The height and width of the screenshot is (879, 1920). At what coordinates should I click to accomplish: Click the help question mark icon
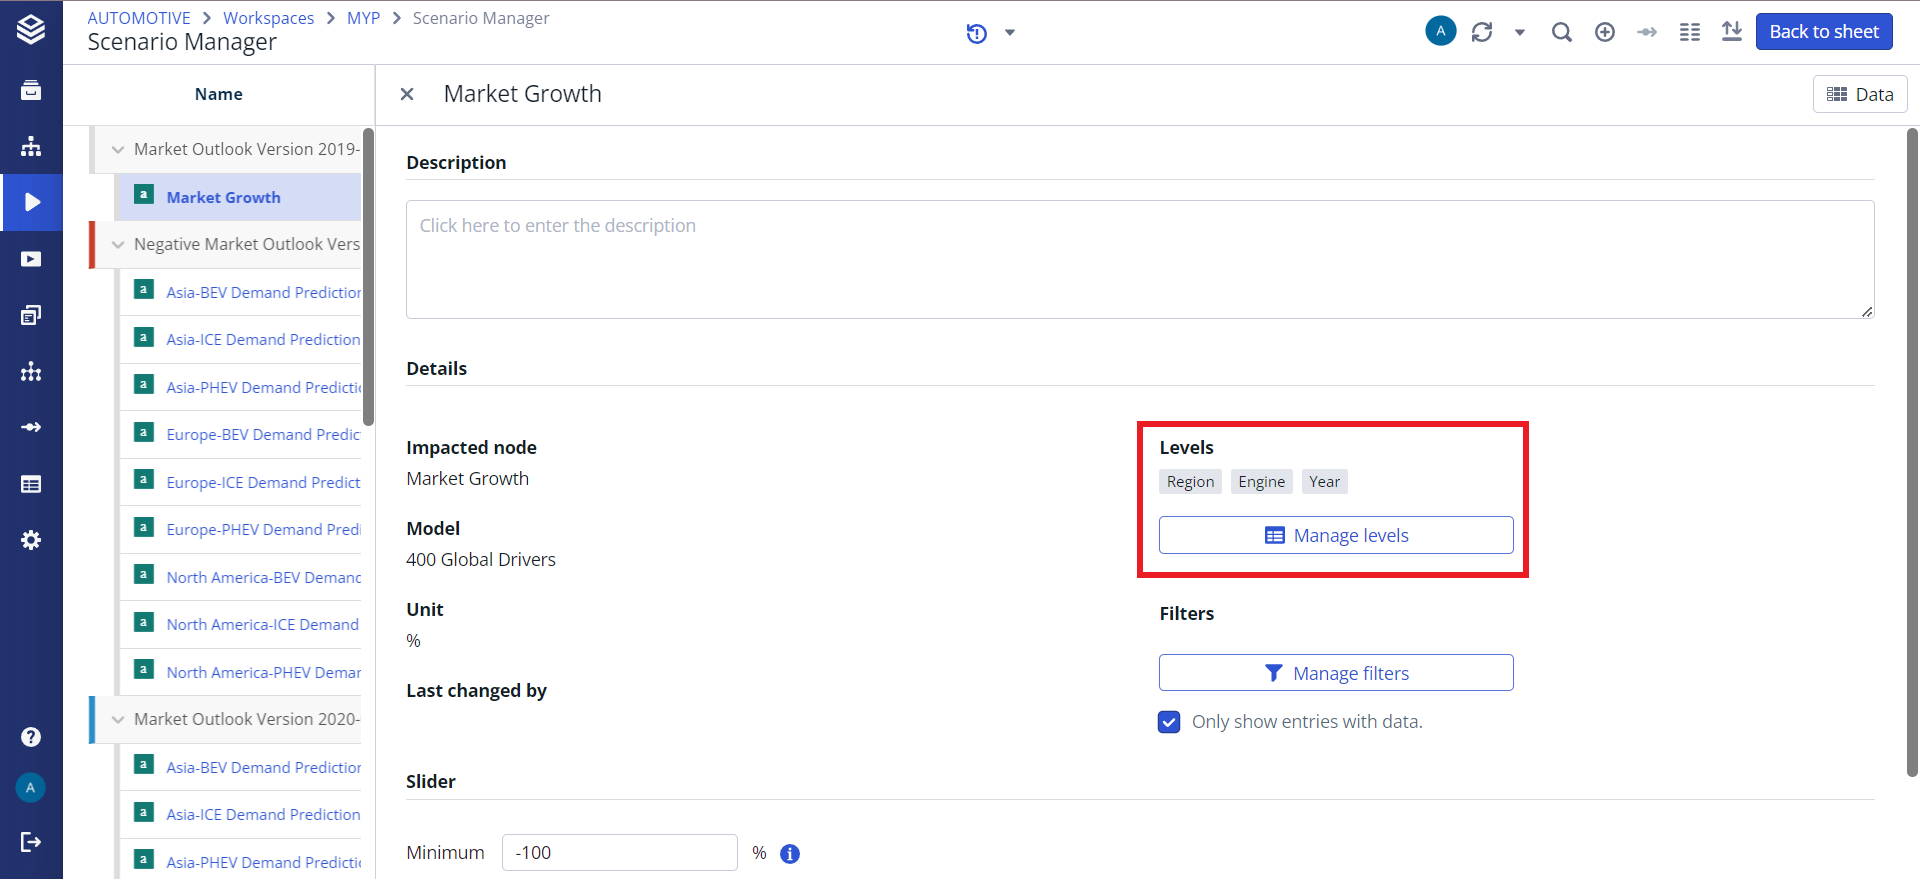click(31, 737)
